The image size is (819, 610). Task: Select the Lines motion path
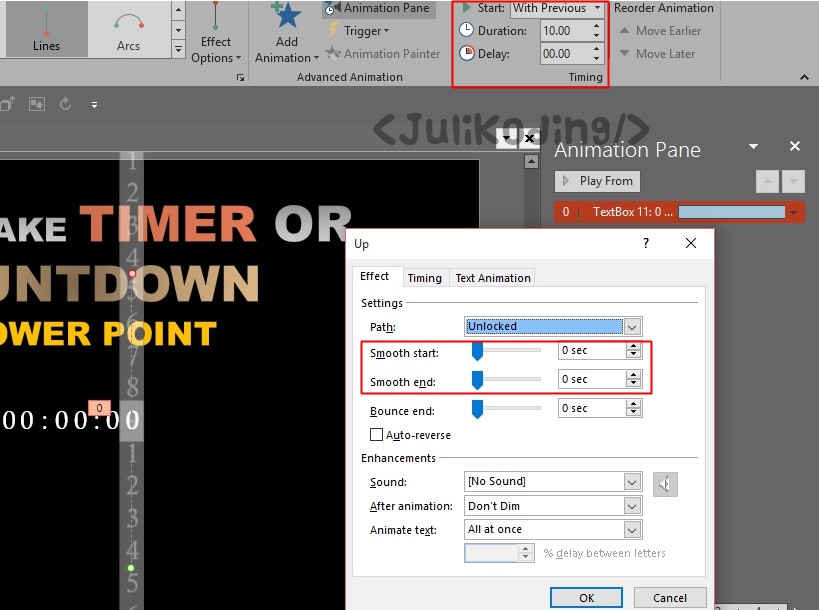click(x=46, y=29)
